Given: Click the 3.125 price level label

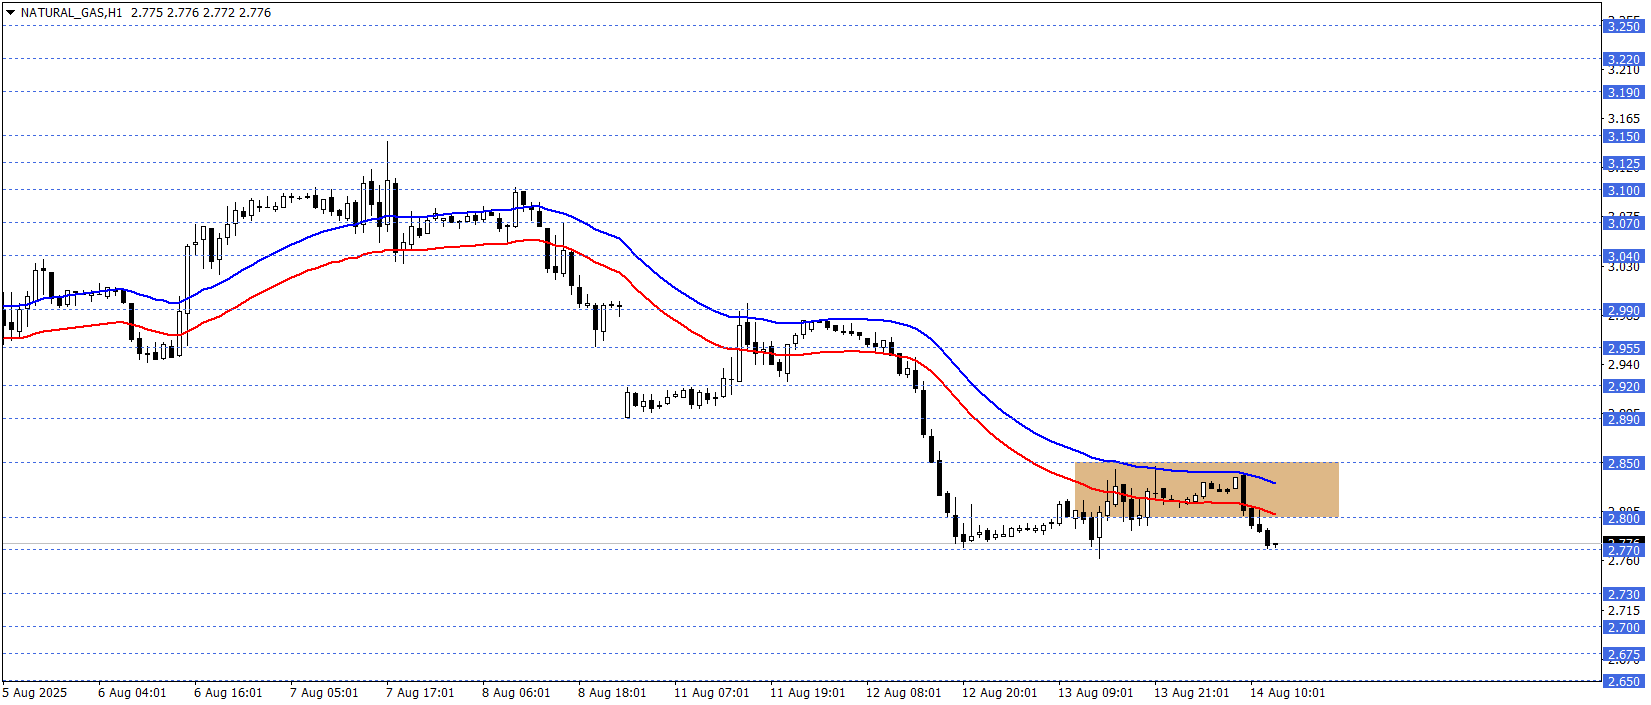Looking at the screenshot, I should [x=1623, y=163].
